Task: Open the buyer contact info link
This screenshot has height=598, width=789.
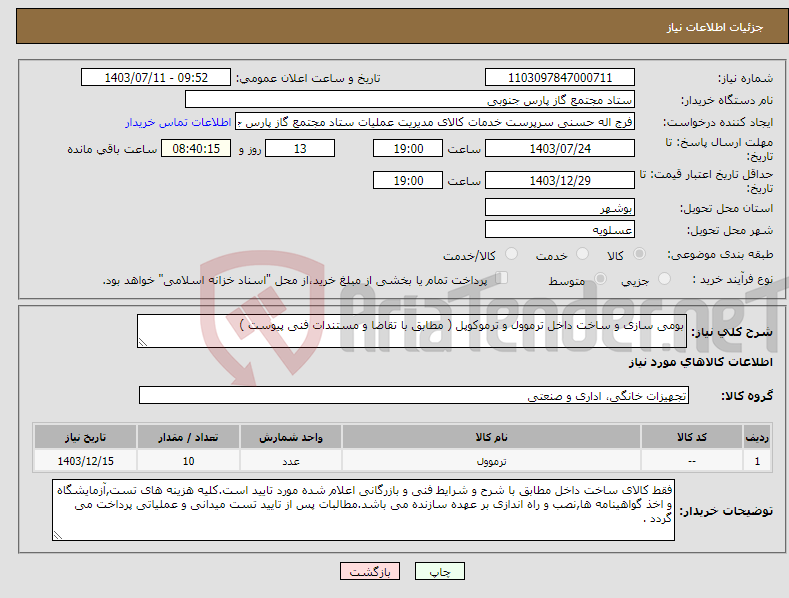Action: pyautogui.click(x=178, y=122)
